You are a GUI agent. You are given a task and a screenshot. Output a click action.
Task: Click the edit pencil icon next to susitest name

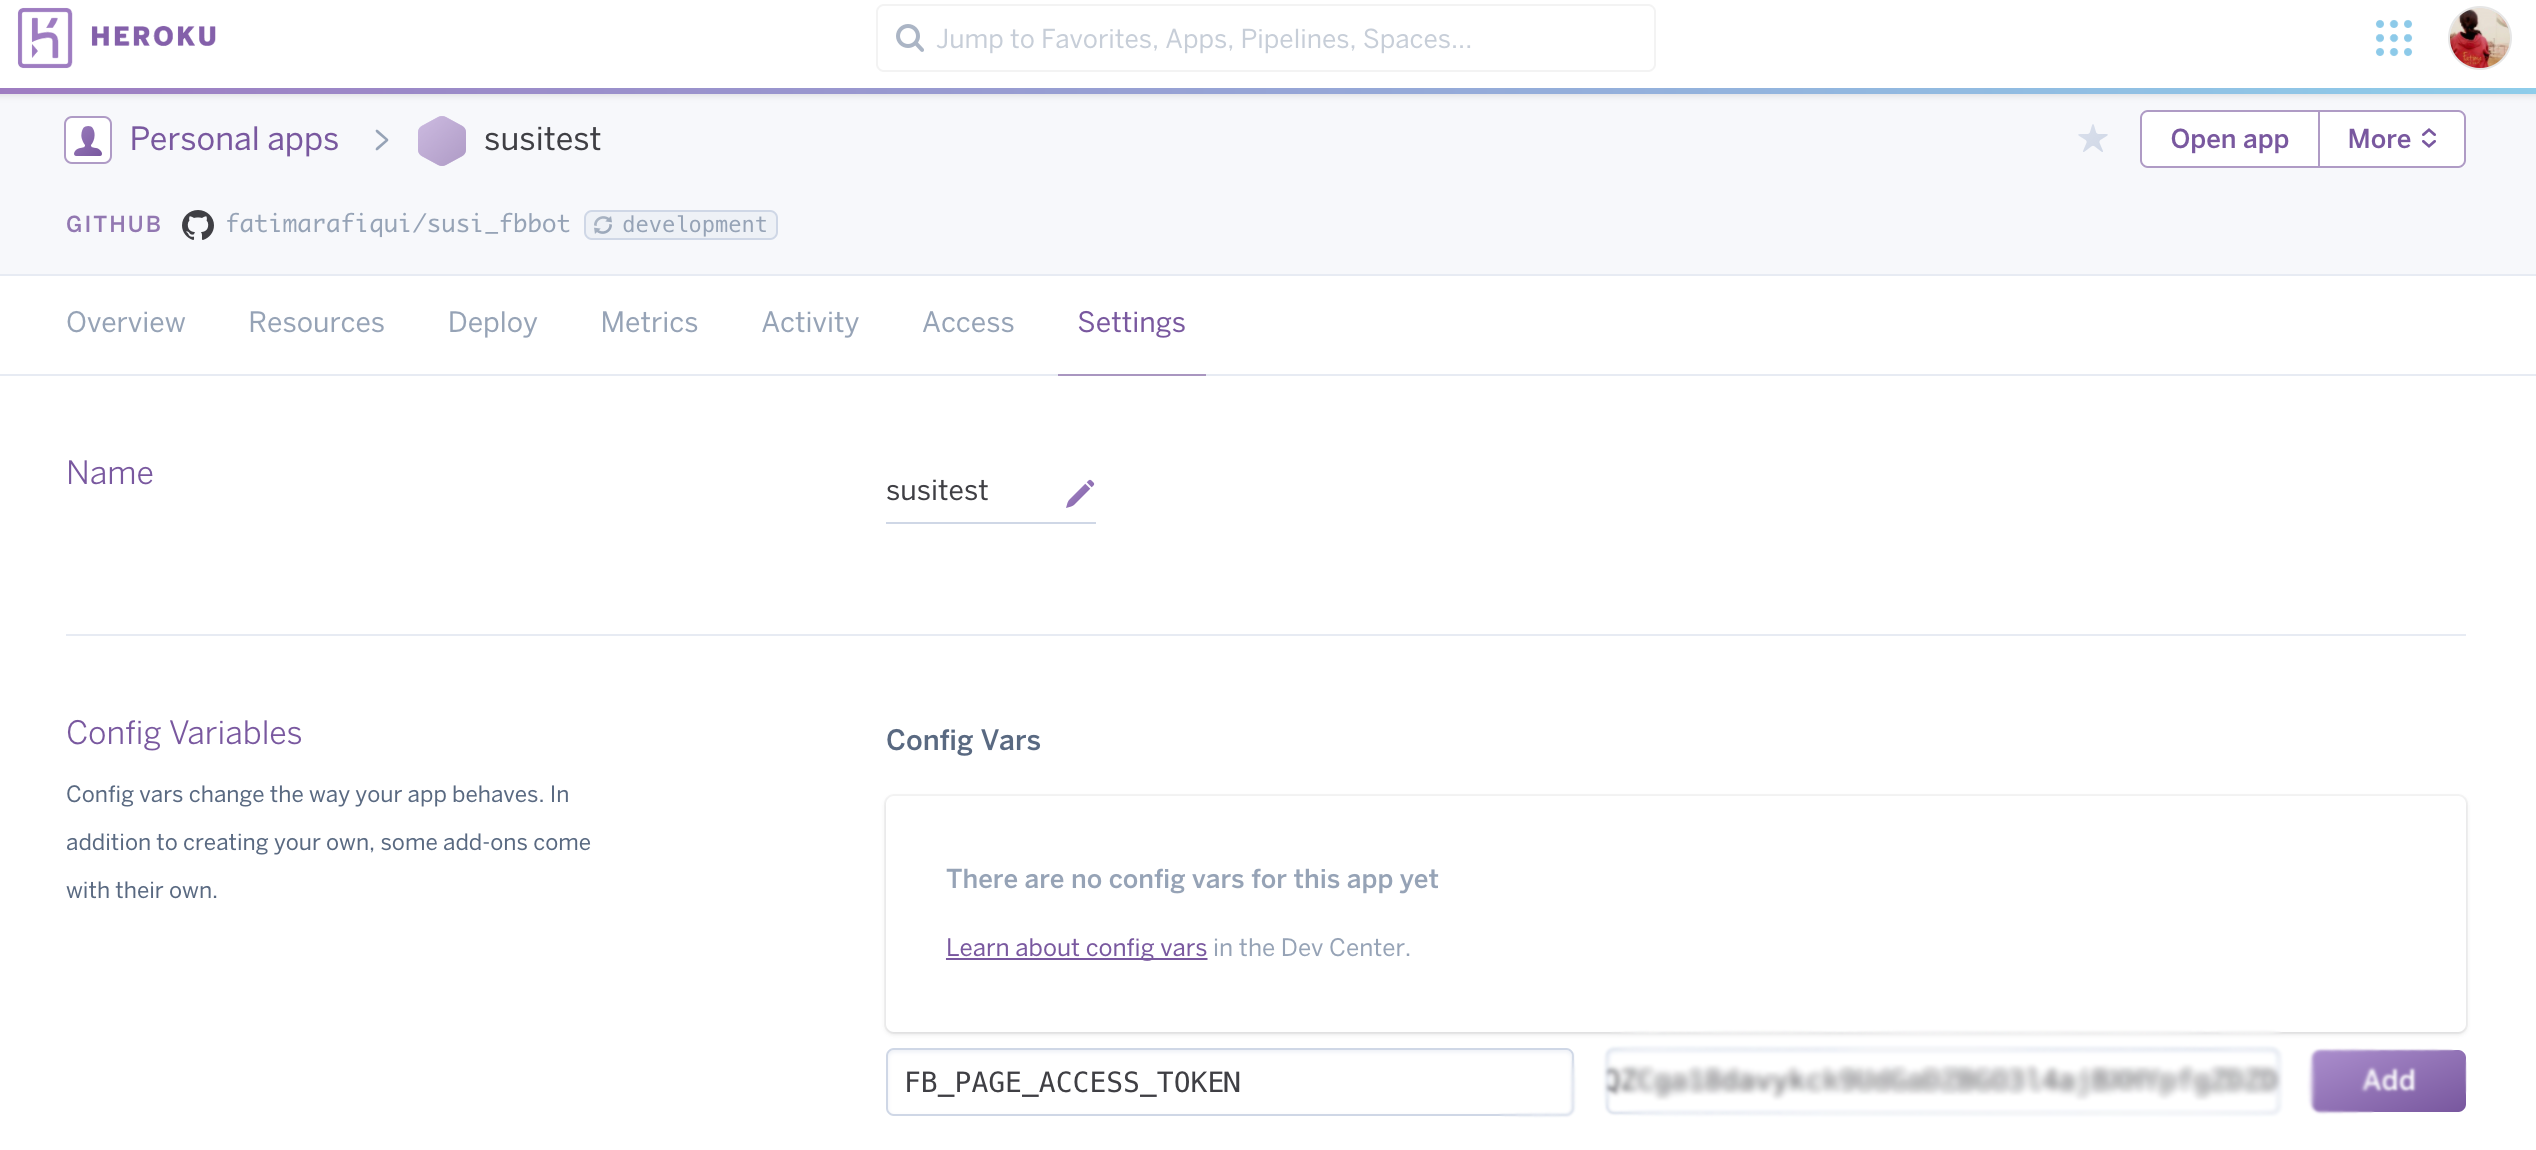pos(1082,490)
